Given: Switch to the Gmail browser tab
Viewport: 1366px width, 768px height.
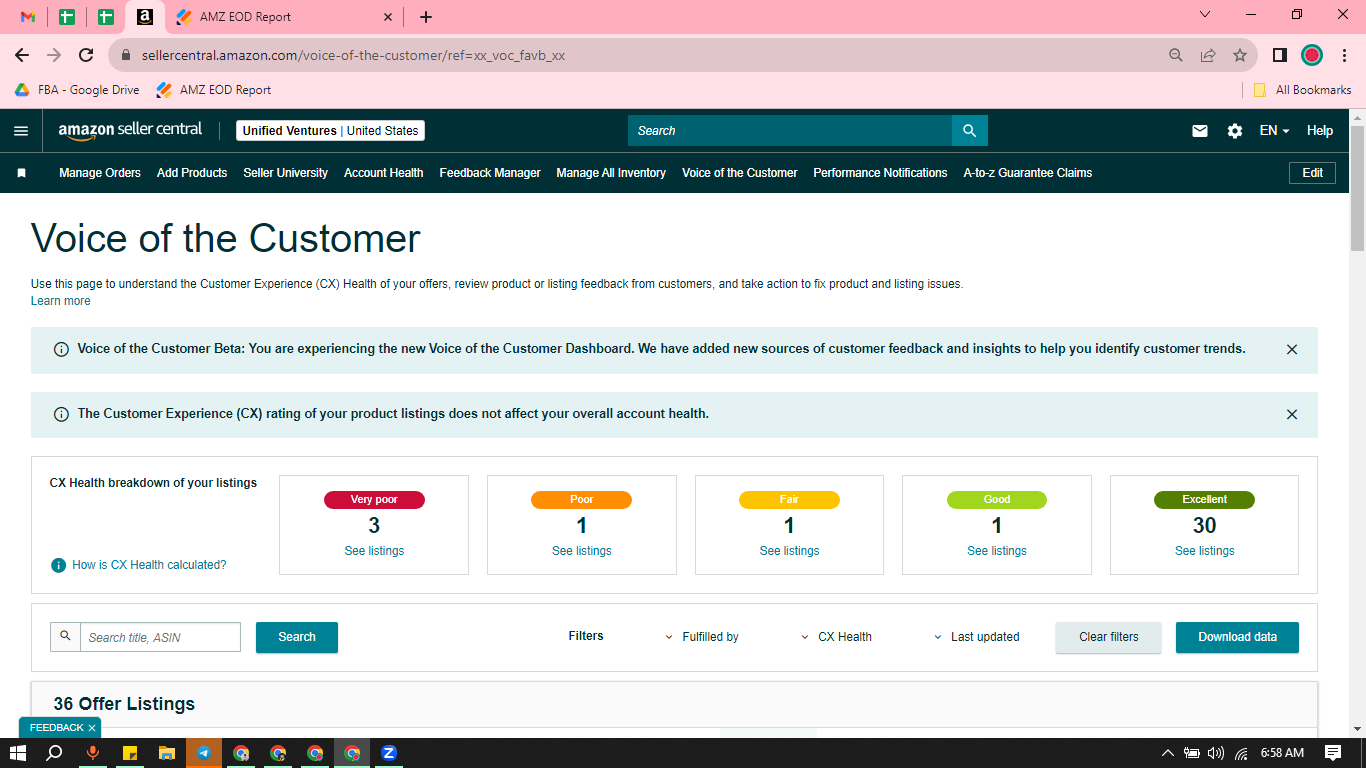Looking at the screenshot, I should (28, 17).
